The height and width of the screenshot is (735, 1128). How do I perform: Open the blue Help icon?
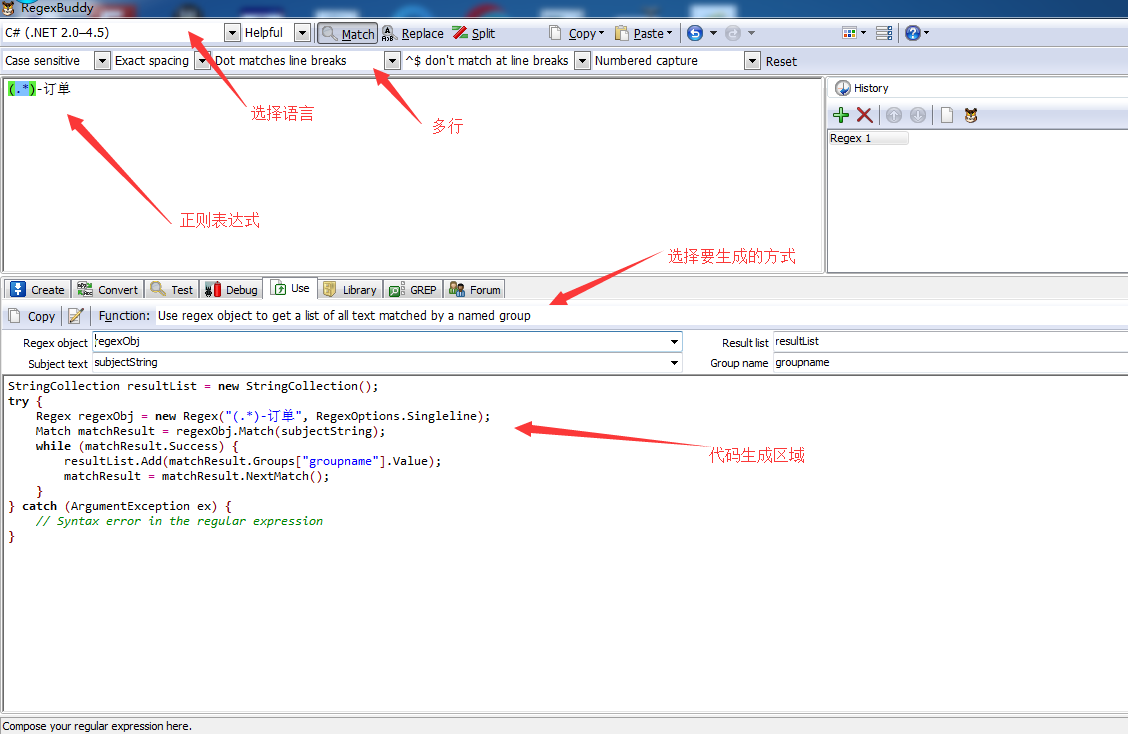click(x=912, y=33)
